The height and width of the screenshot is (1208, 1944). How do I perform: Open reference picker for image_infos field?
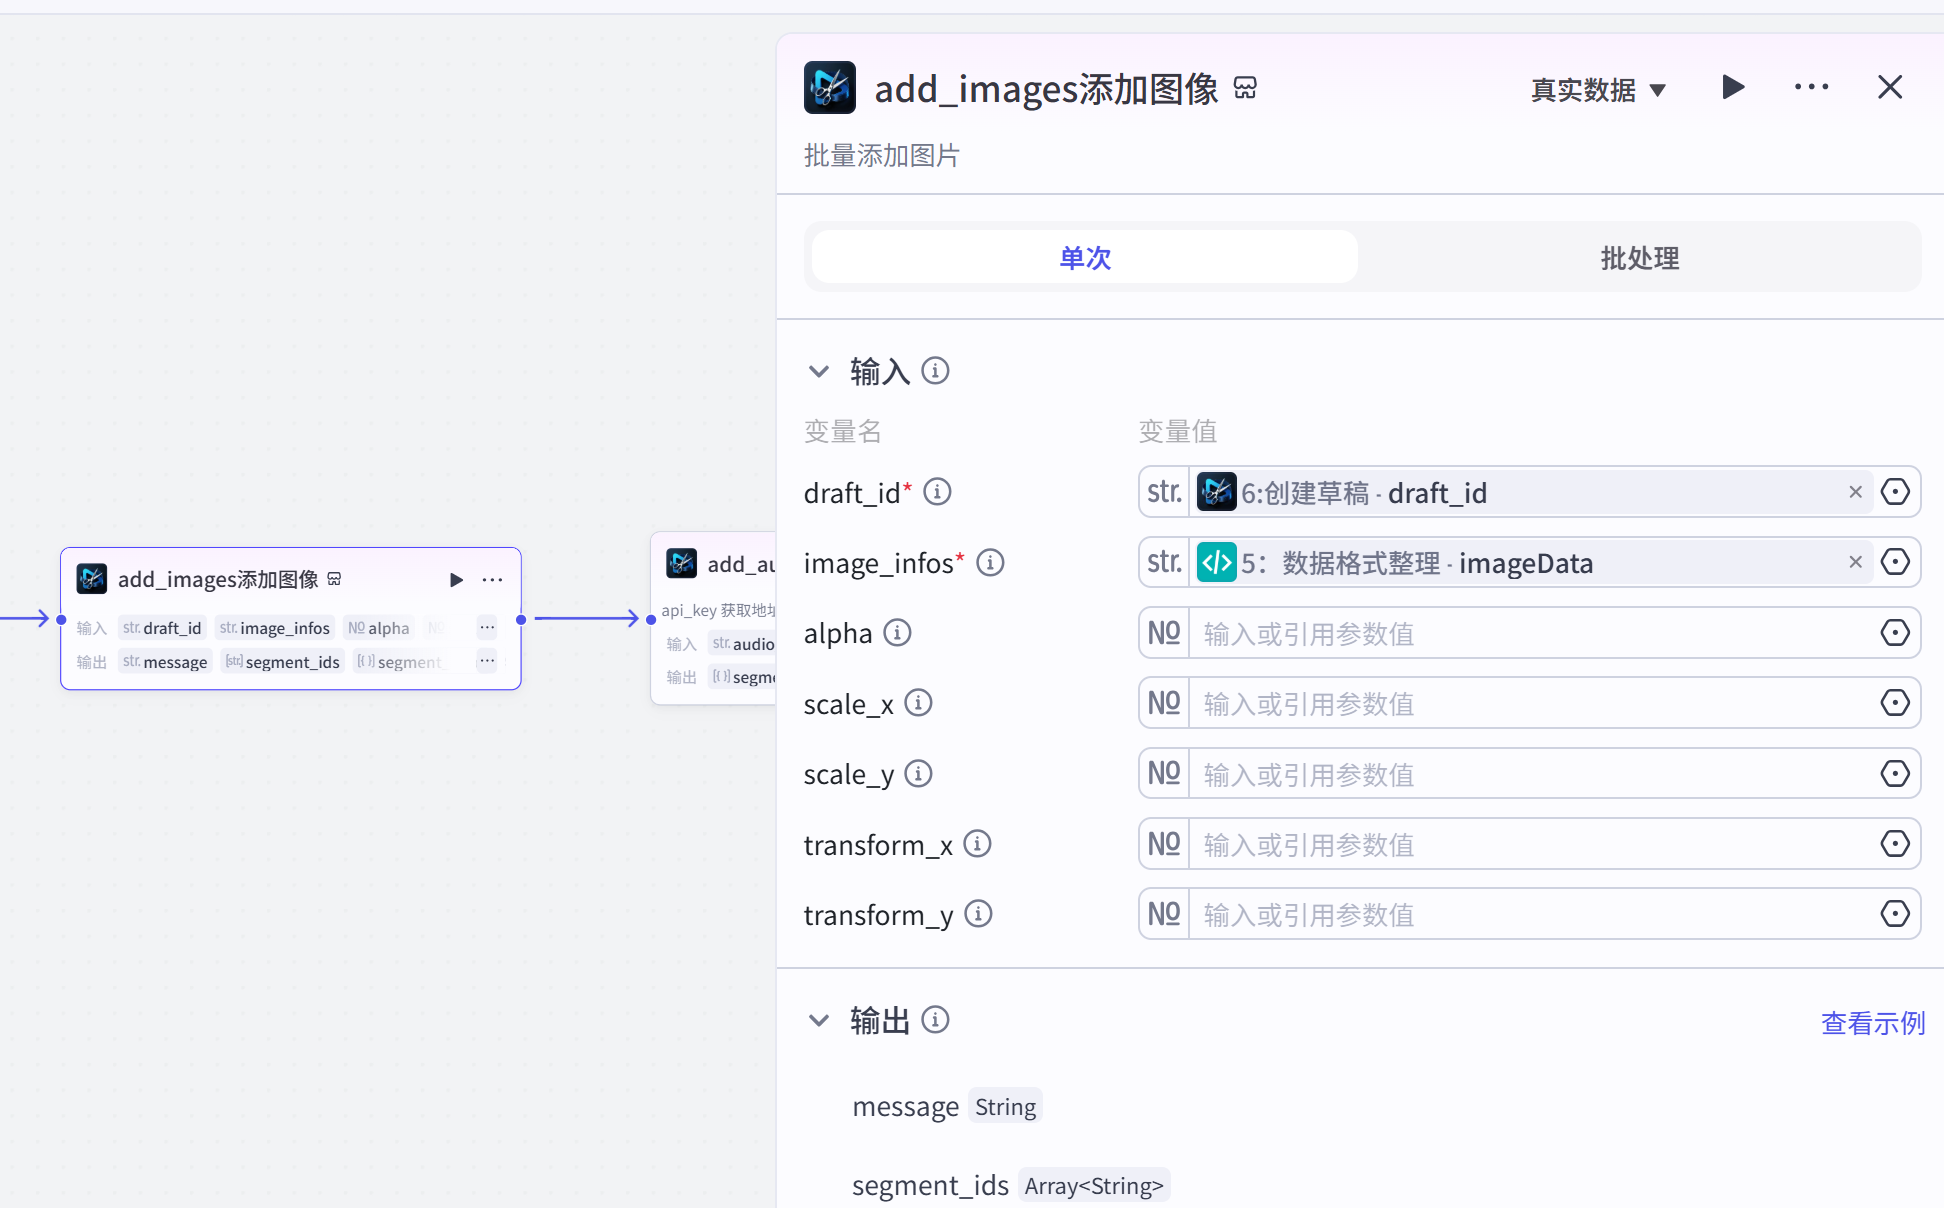(x=1895, y=562)
